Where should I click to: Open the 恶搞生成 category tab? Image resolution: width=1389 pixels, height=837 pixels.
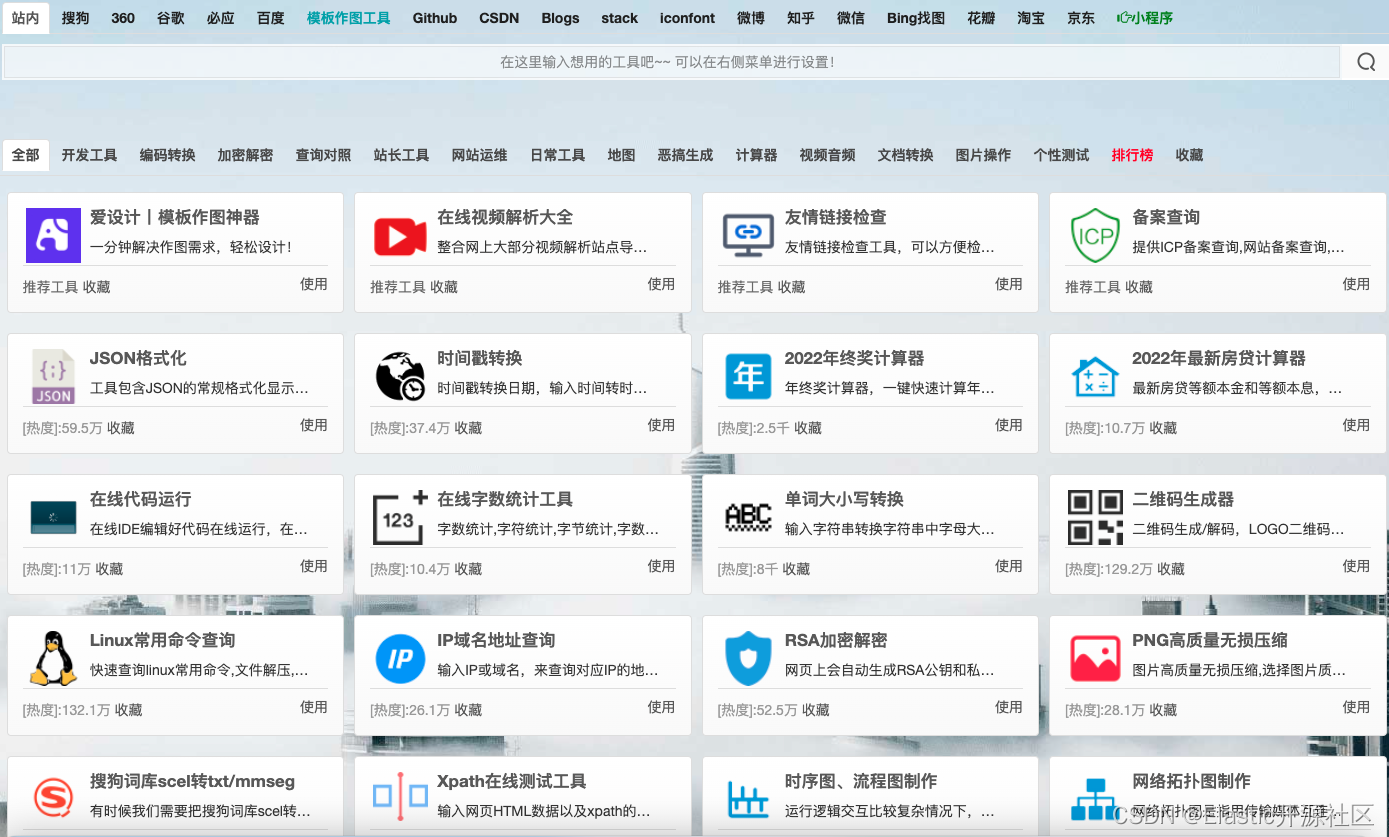[x=685, y=155]
